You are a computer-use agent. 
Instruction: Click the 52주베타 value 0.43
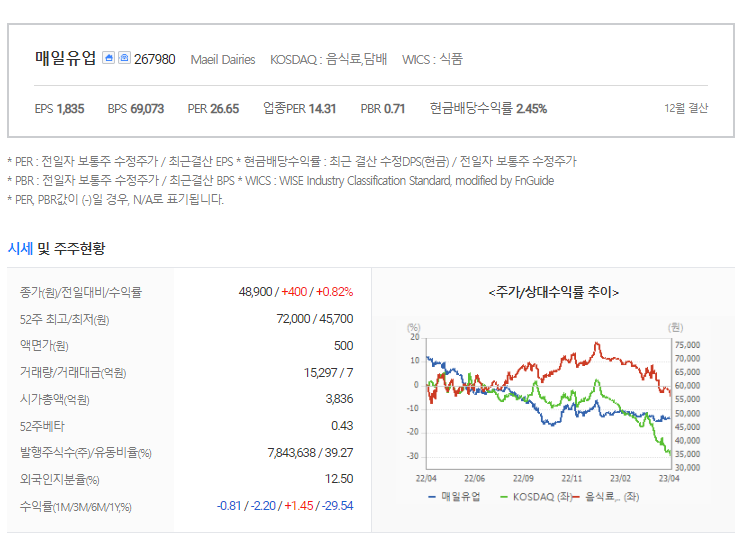pyautogui.click(x=342, y=426)
